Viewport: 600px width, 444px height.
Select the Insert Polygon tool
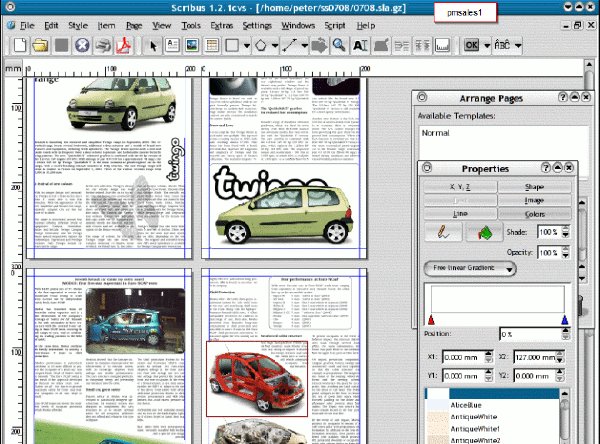point(261,45)
